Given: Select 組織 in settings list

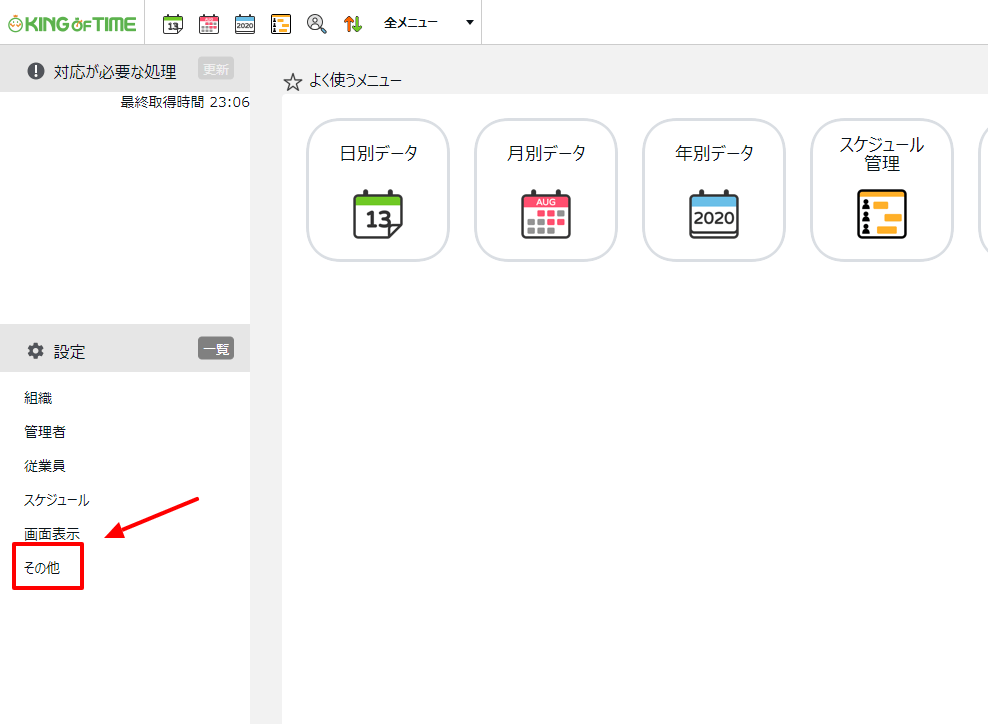Looking at the screenshot, I should (38, 398).
